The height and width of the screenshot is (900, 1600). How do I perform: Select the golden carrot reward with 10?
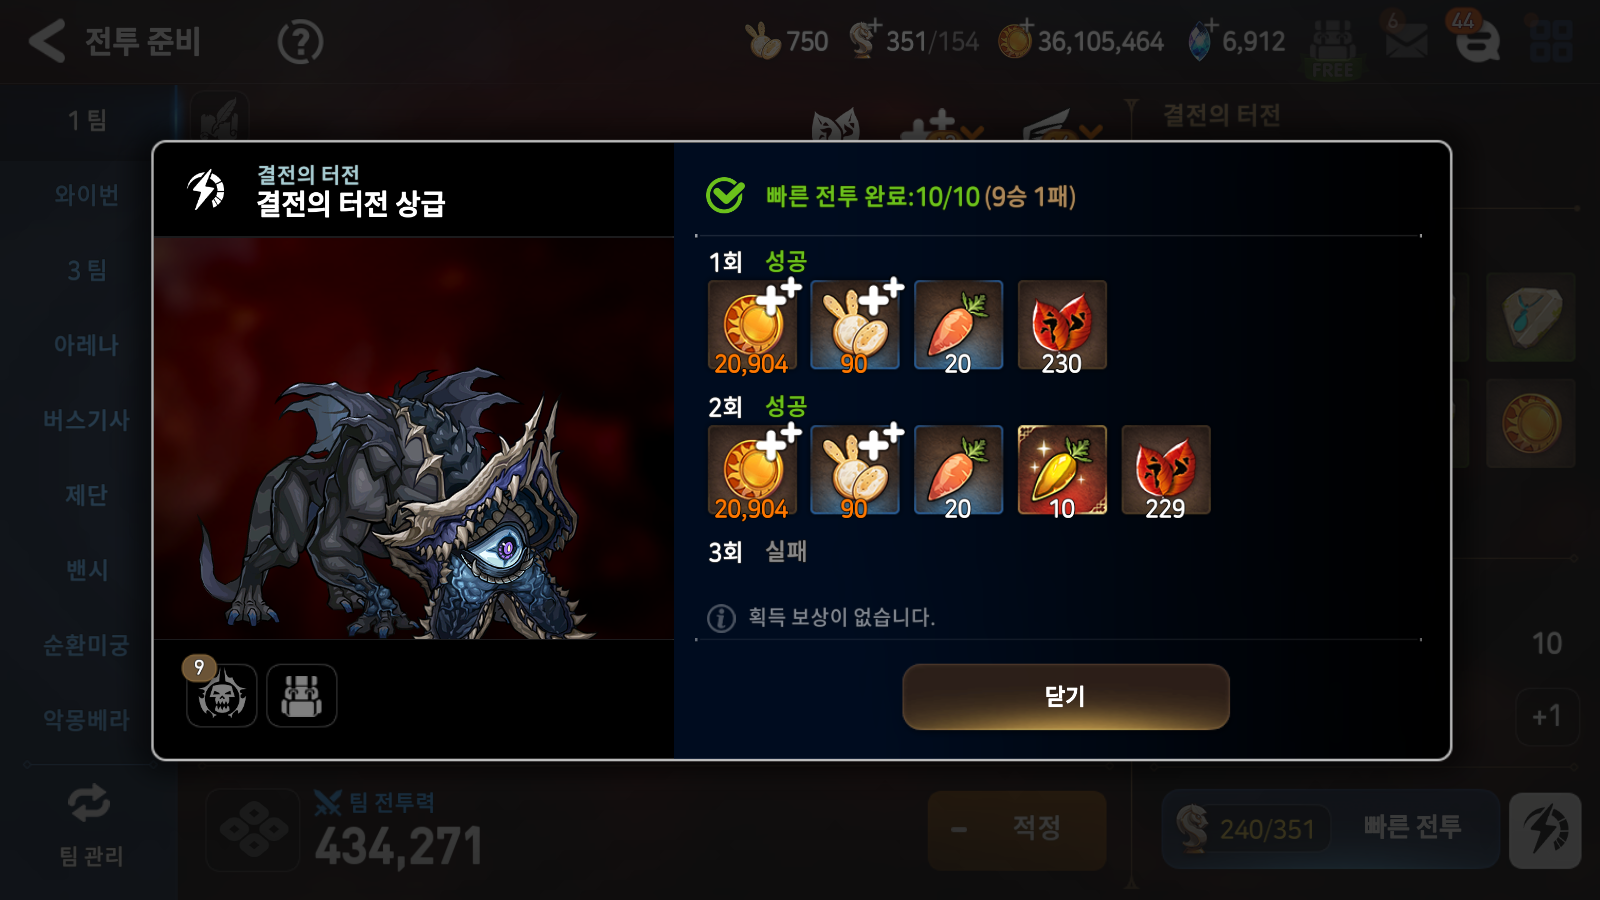pos(1062,471)
